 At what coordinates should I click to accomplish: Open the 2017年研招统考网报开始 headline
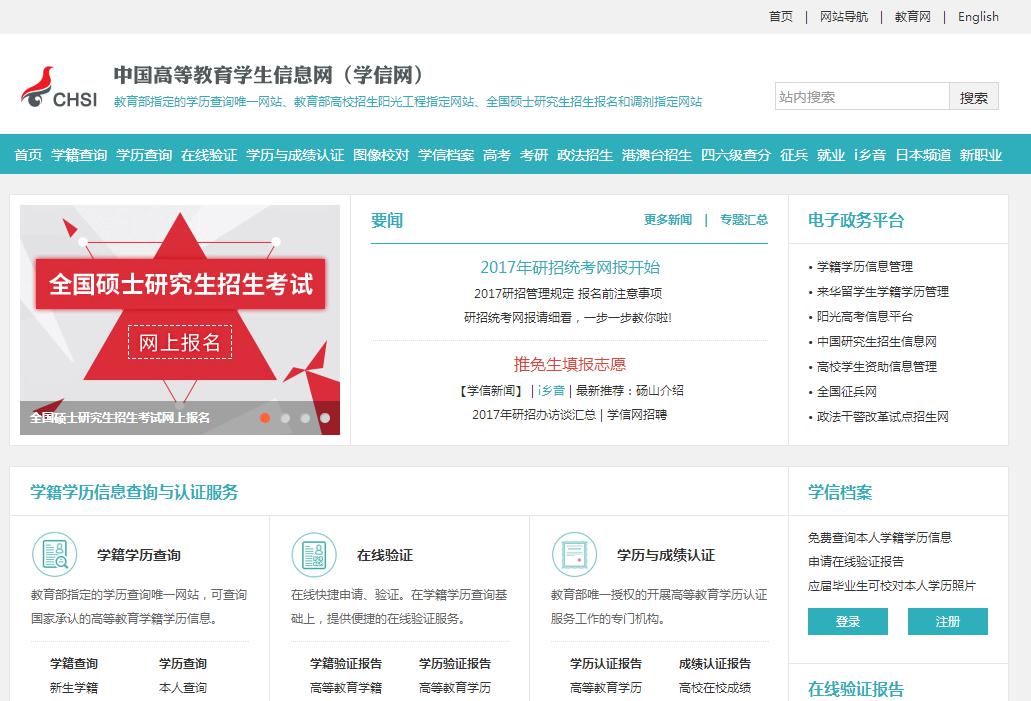[x=570, y=267]
